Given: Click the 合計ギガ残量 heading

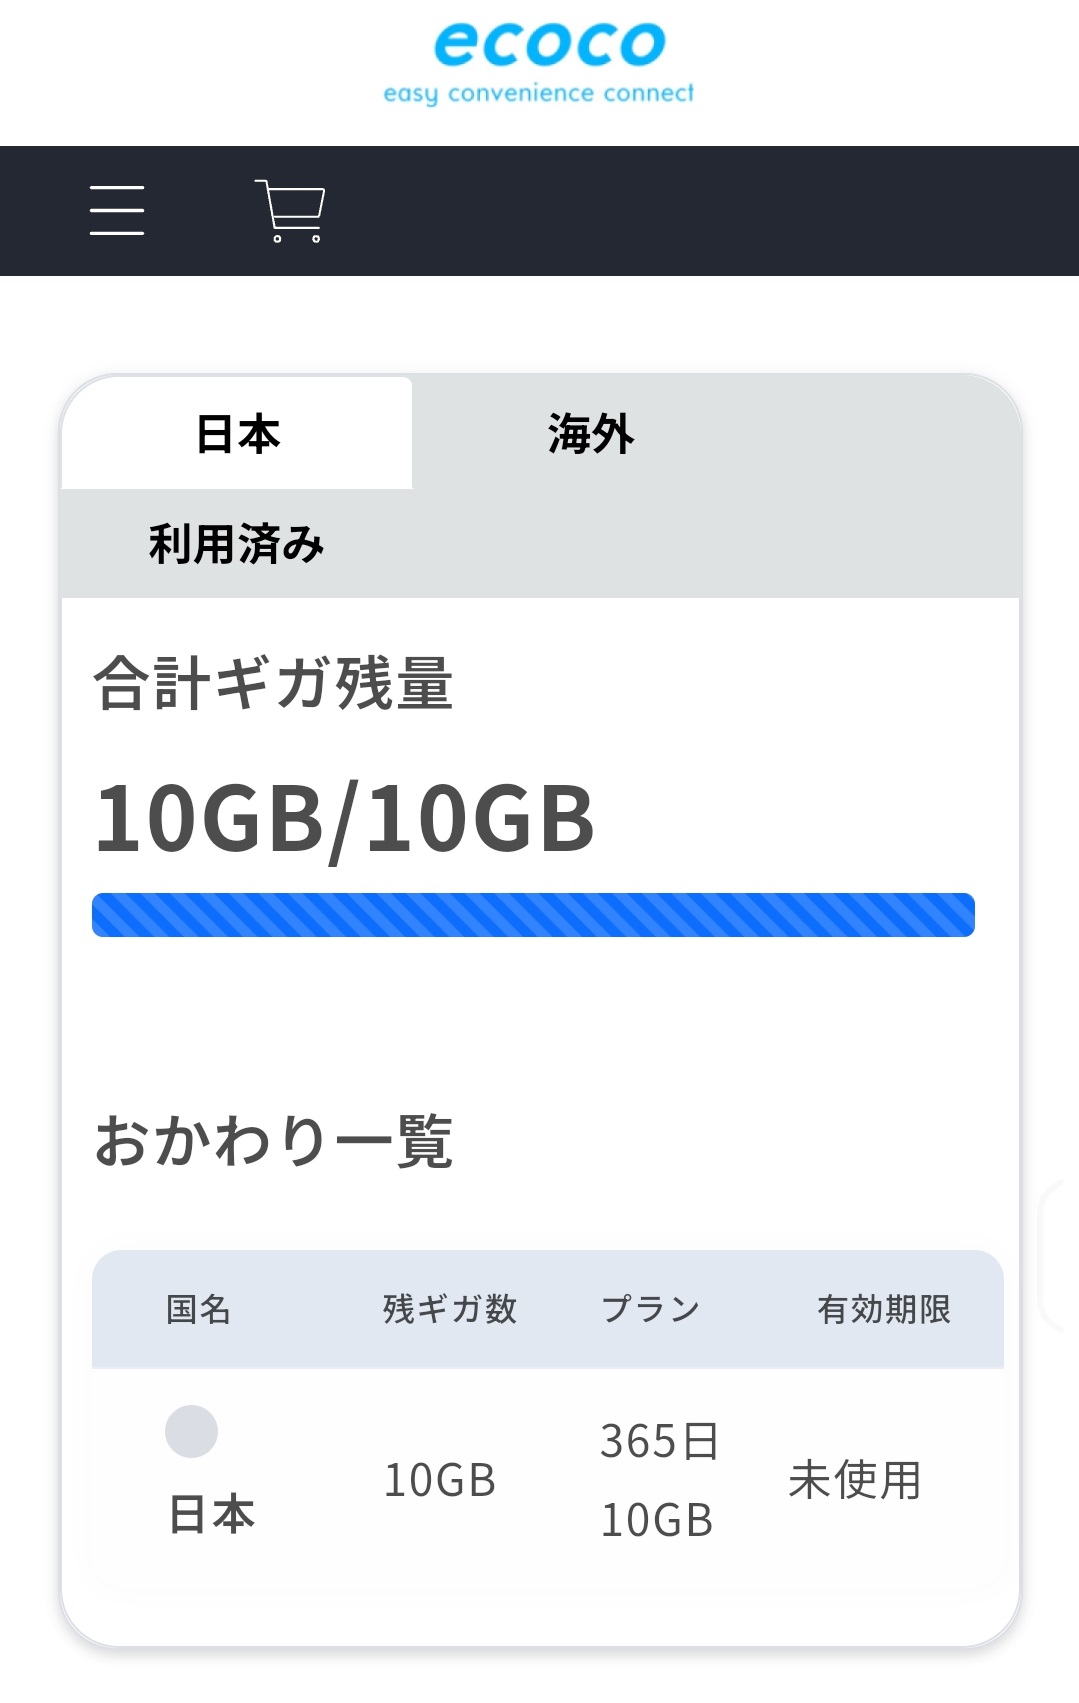Looking at the screenshot, I should pos(273,684).
